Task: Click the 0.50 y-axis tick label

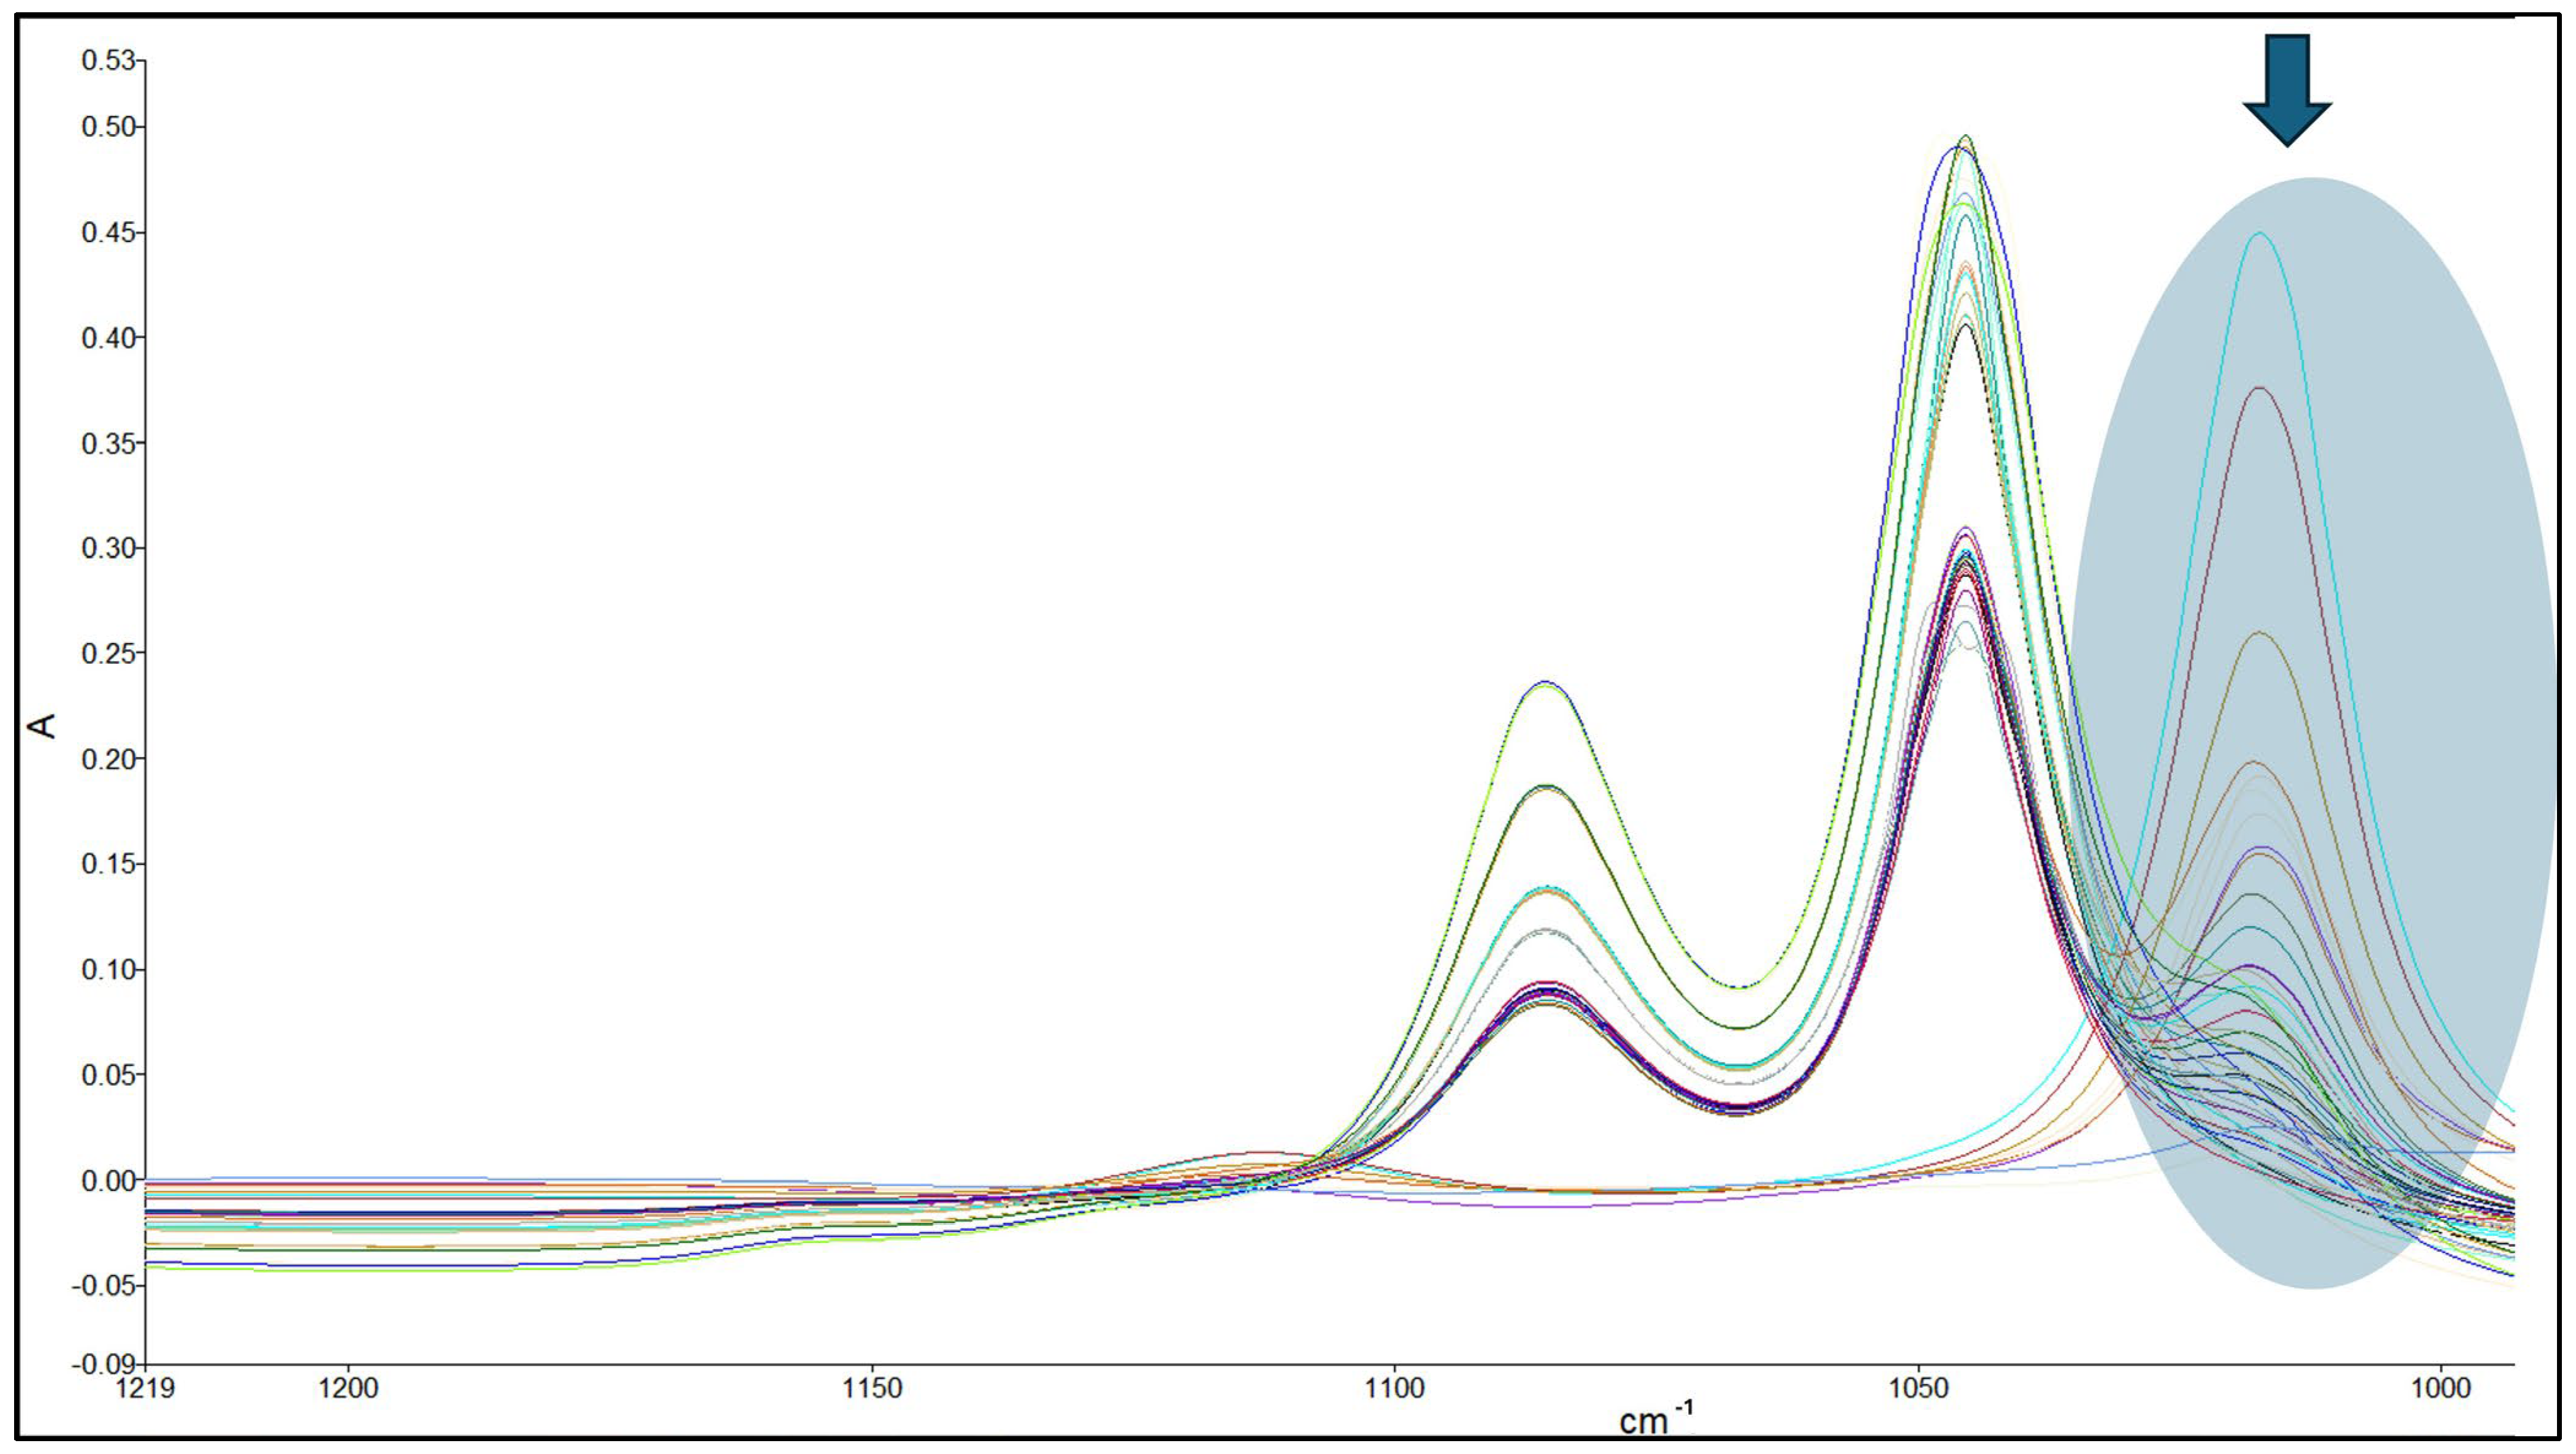Action: (x=107, y=127)
